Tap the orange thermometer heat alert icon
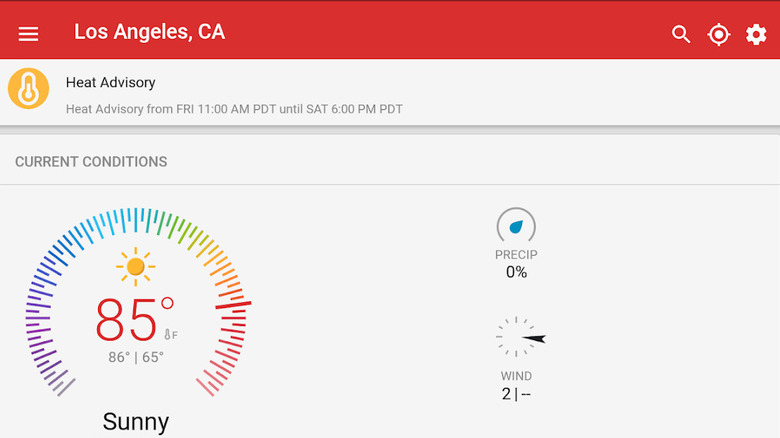Screen dimensions: 780x438 (28, 89)
